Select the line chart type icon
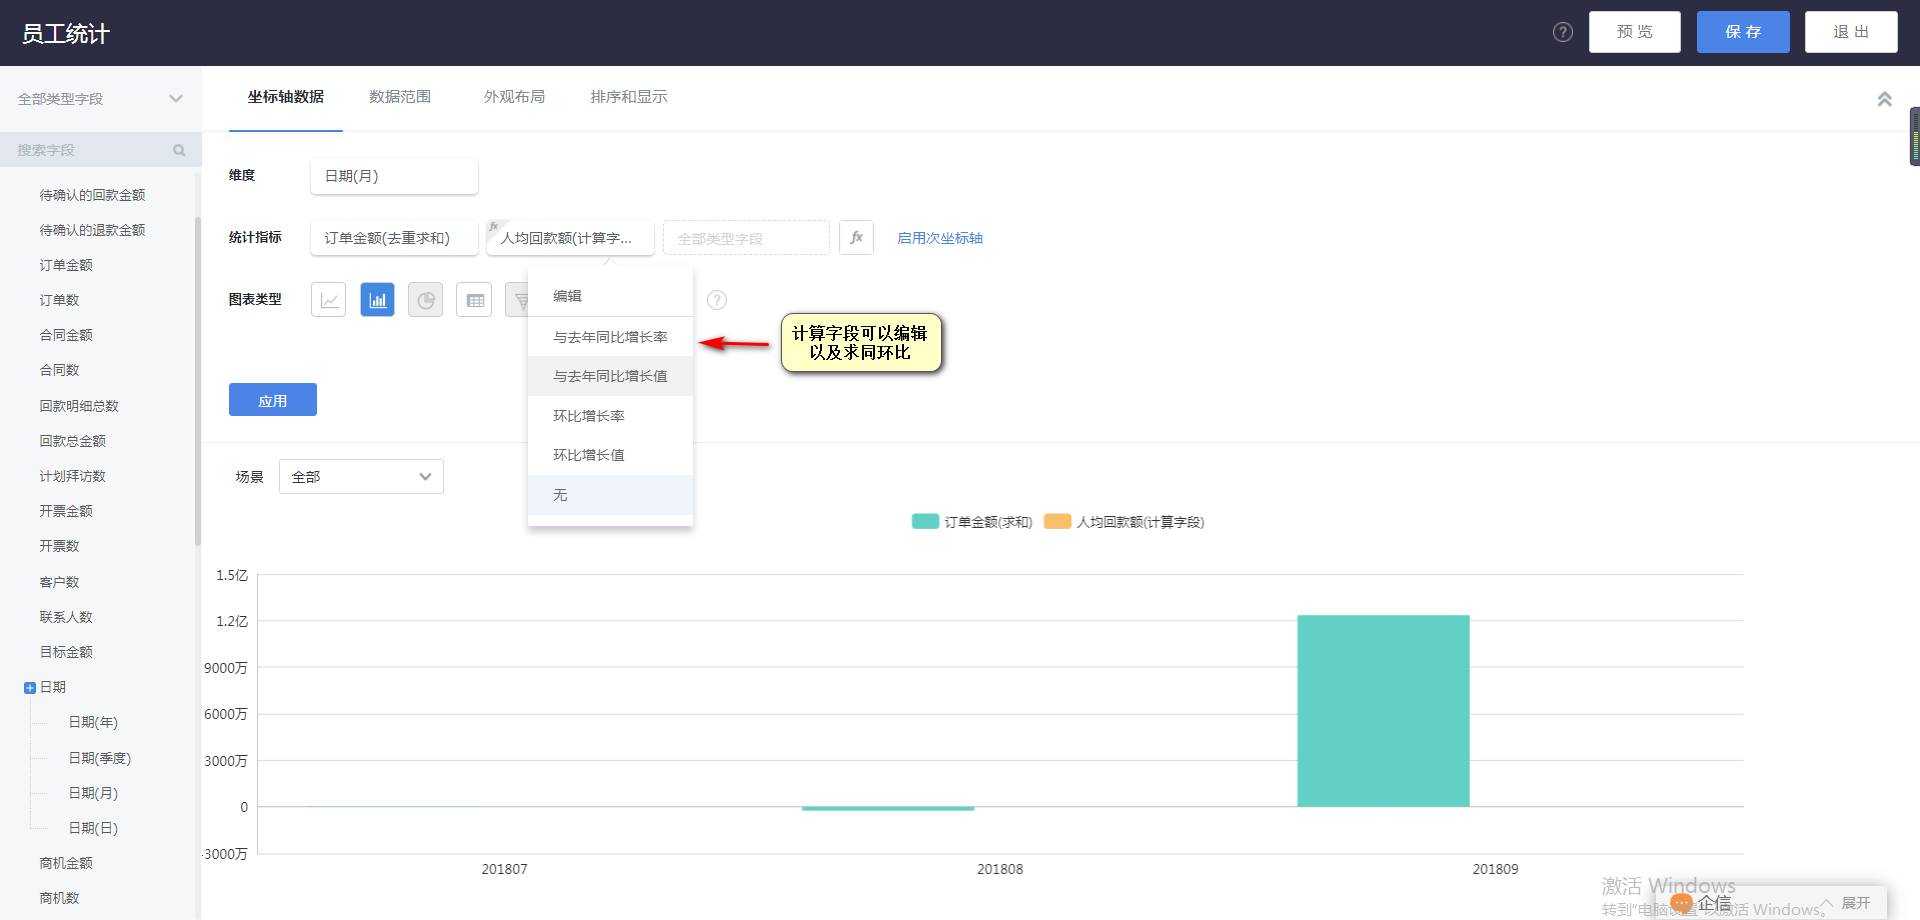1920x920 pixels. click(x=328, y=299)
